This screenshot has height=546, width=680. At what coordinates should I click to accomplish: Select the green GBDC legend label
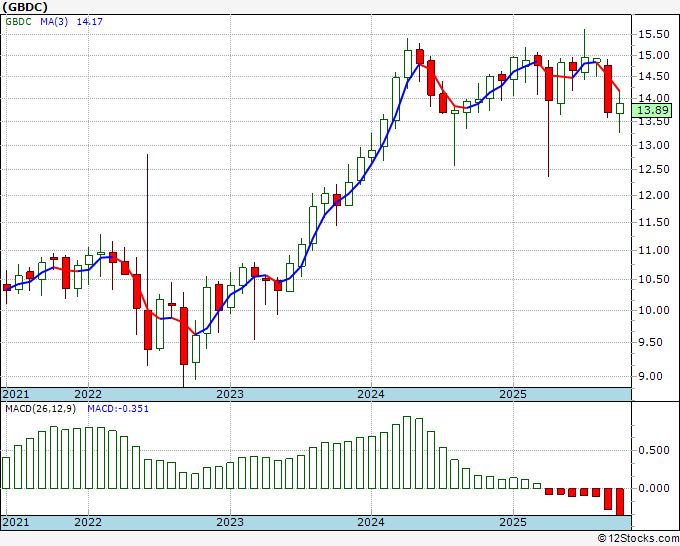tap(18, 21)
